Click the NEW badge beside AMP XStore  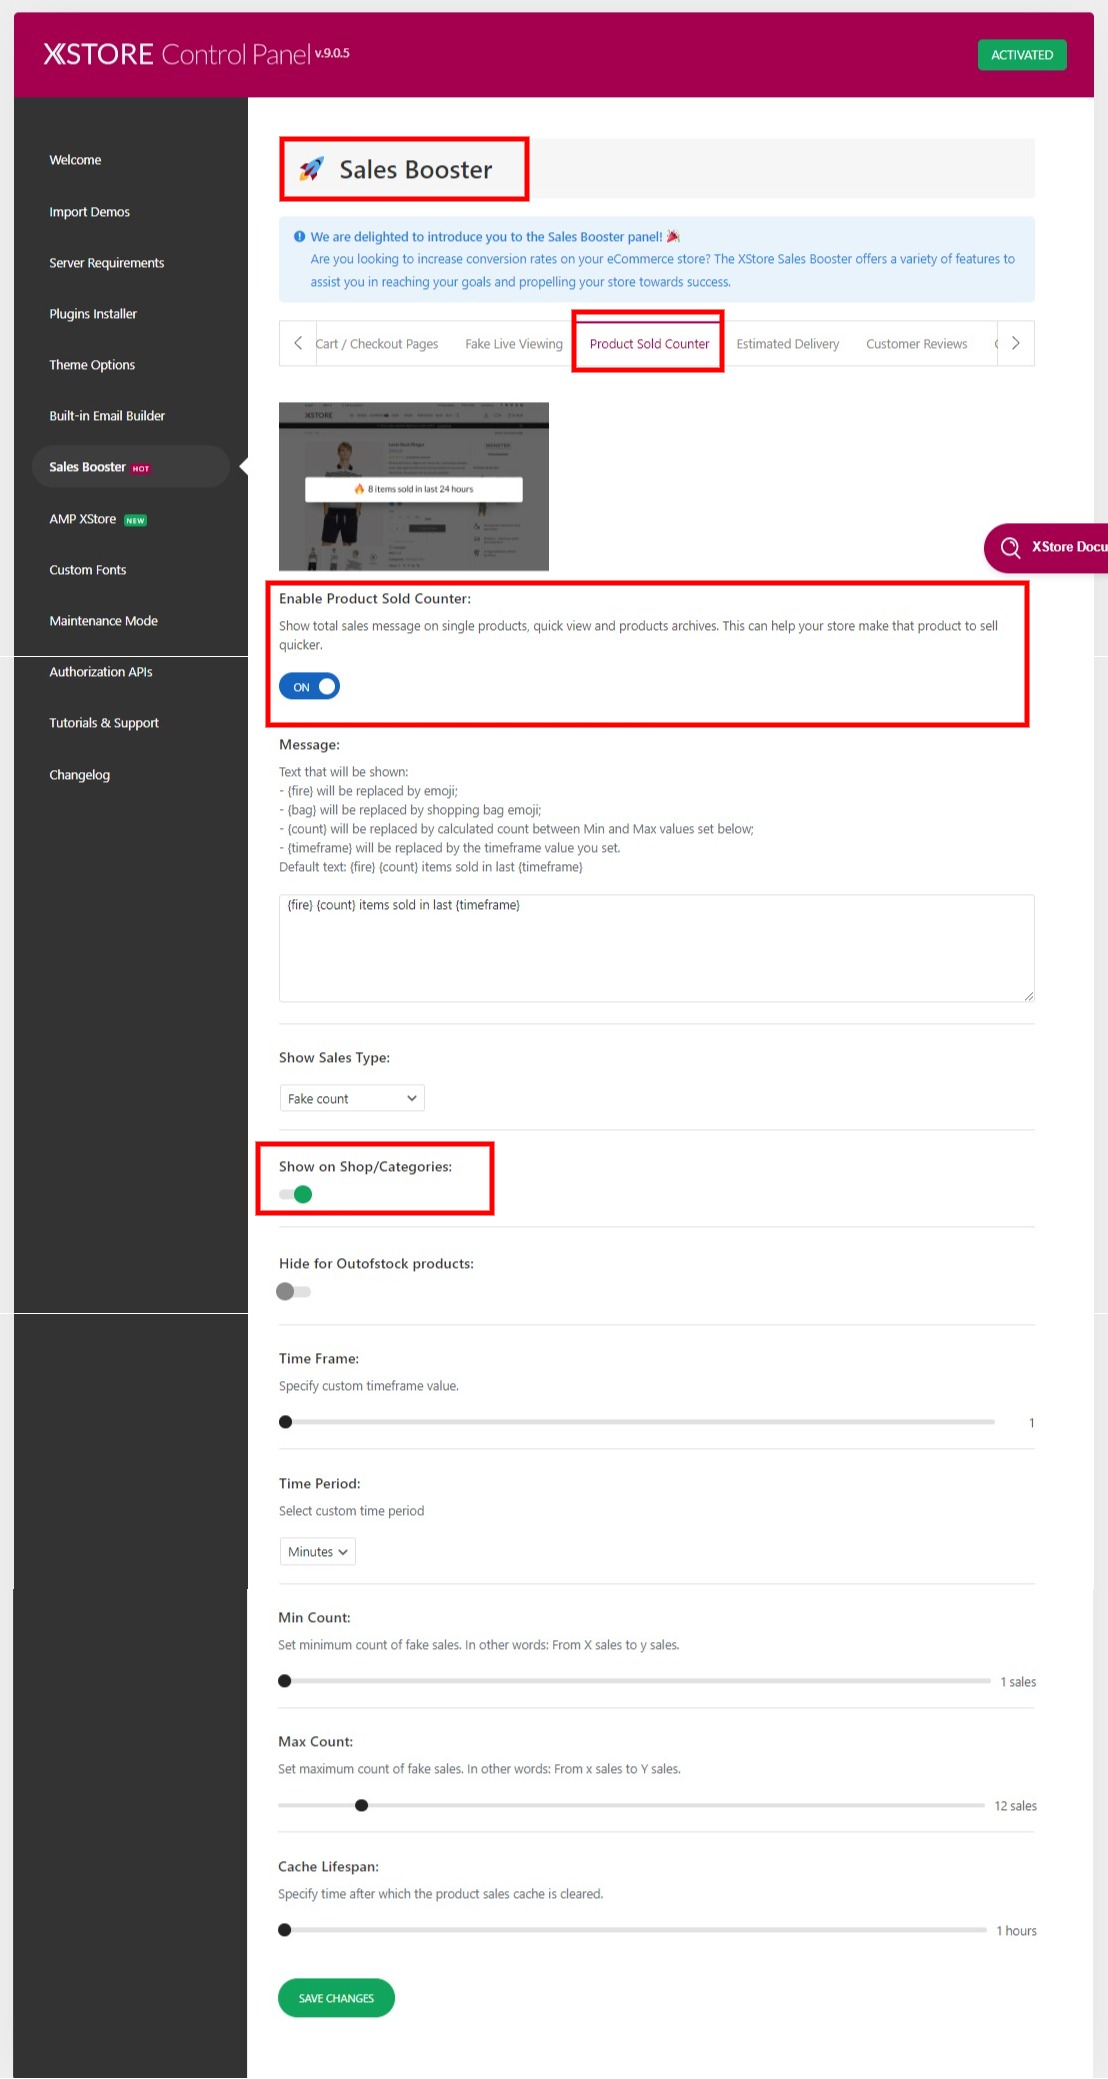pos(135,520)
